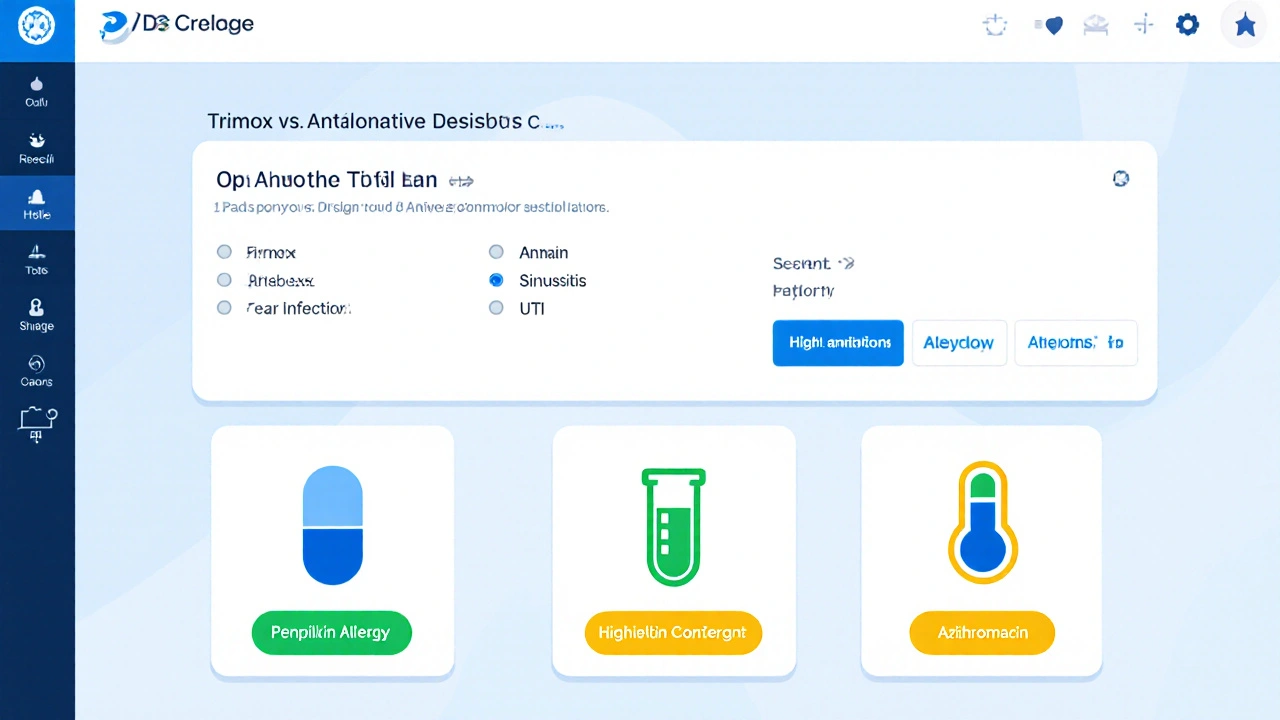Image resolution: width=1280 pixels, height=720 pixels.
Task: Click the settings gear icon in header
Action: (1187, 25)
